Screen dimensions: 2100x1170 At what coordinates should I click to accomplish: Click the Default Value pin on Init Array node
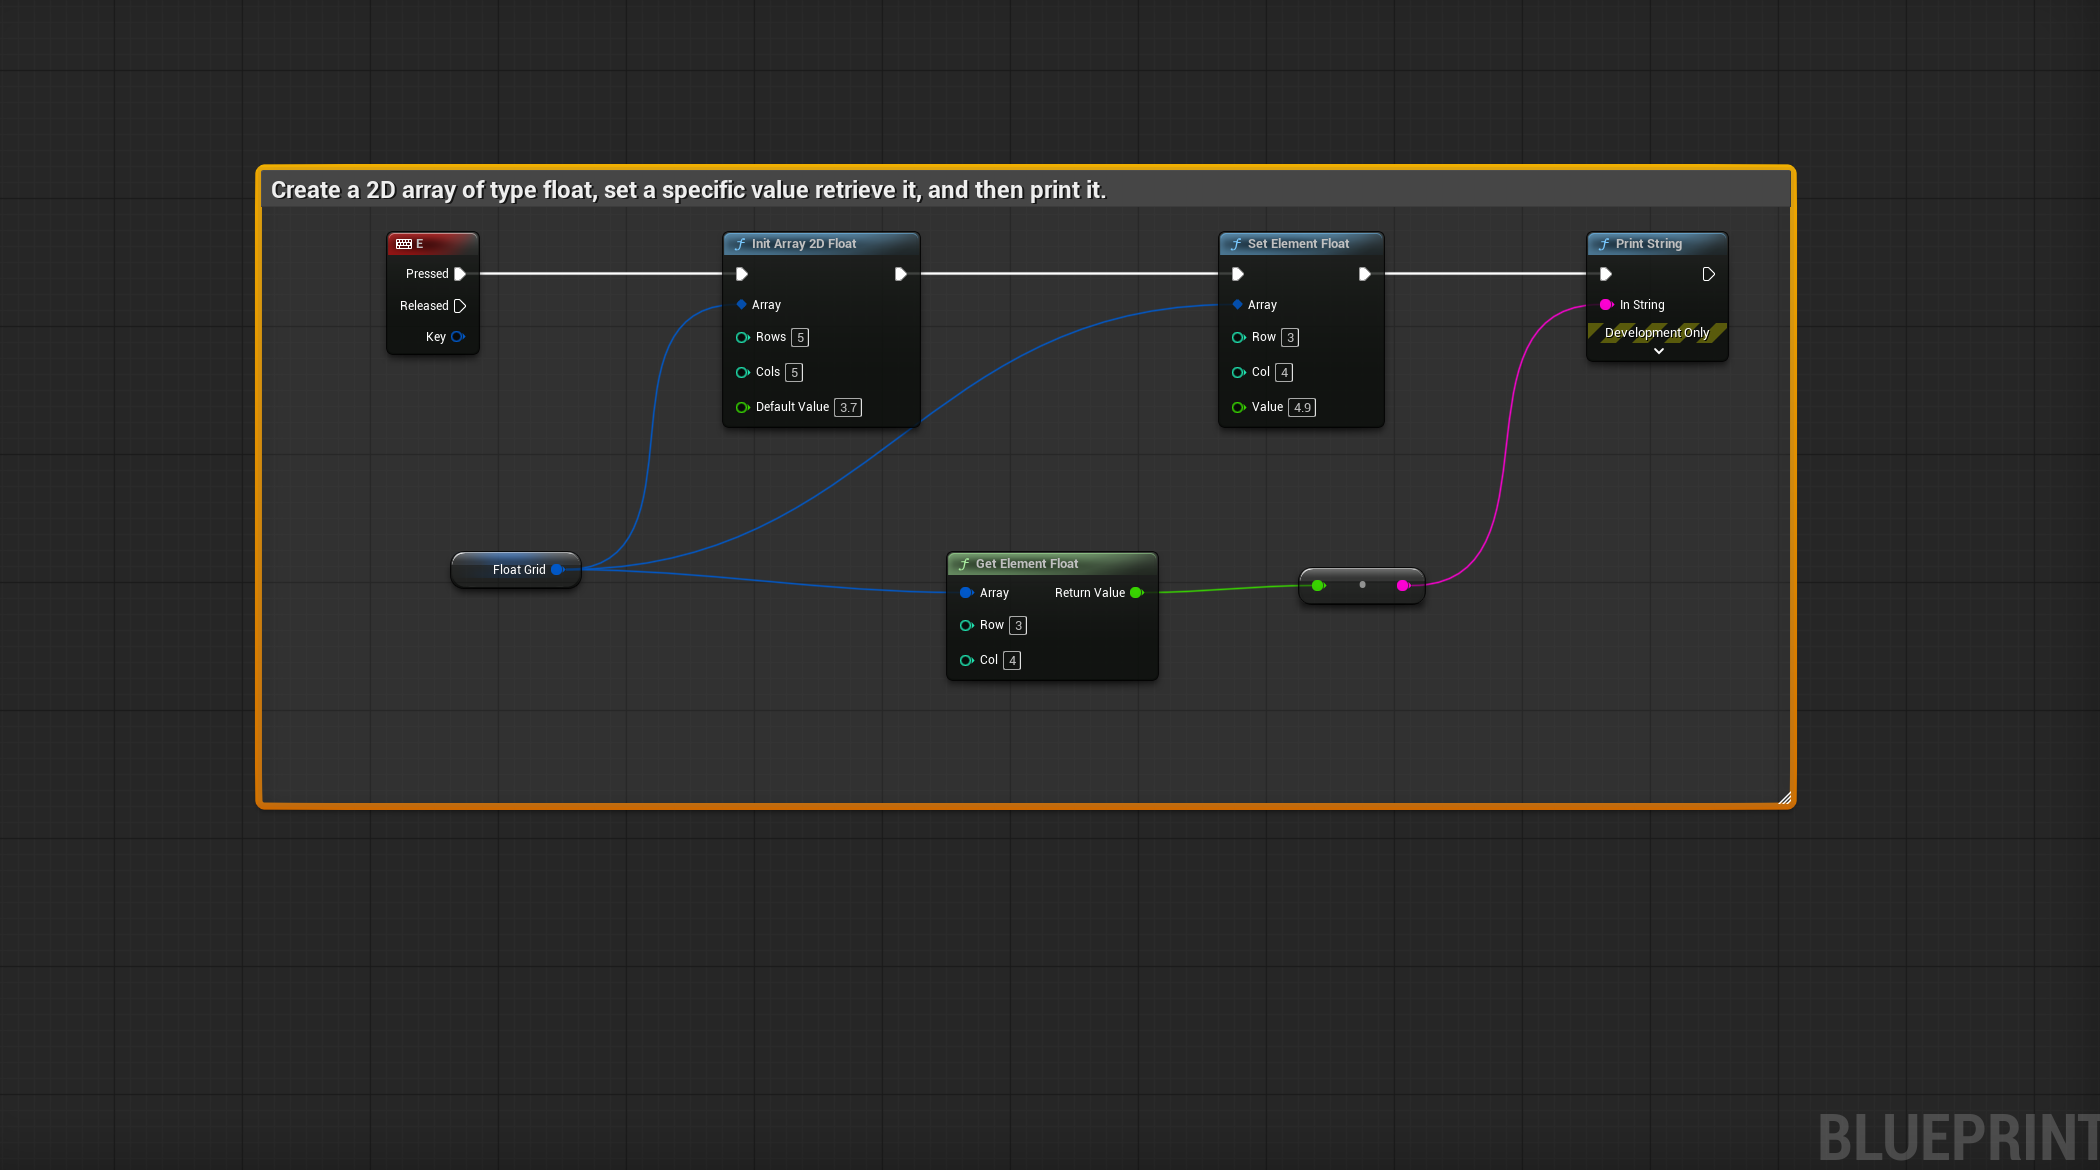pyautogui.click(x=743, y=408)
